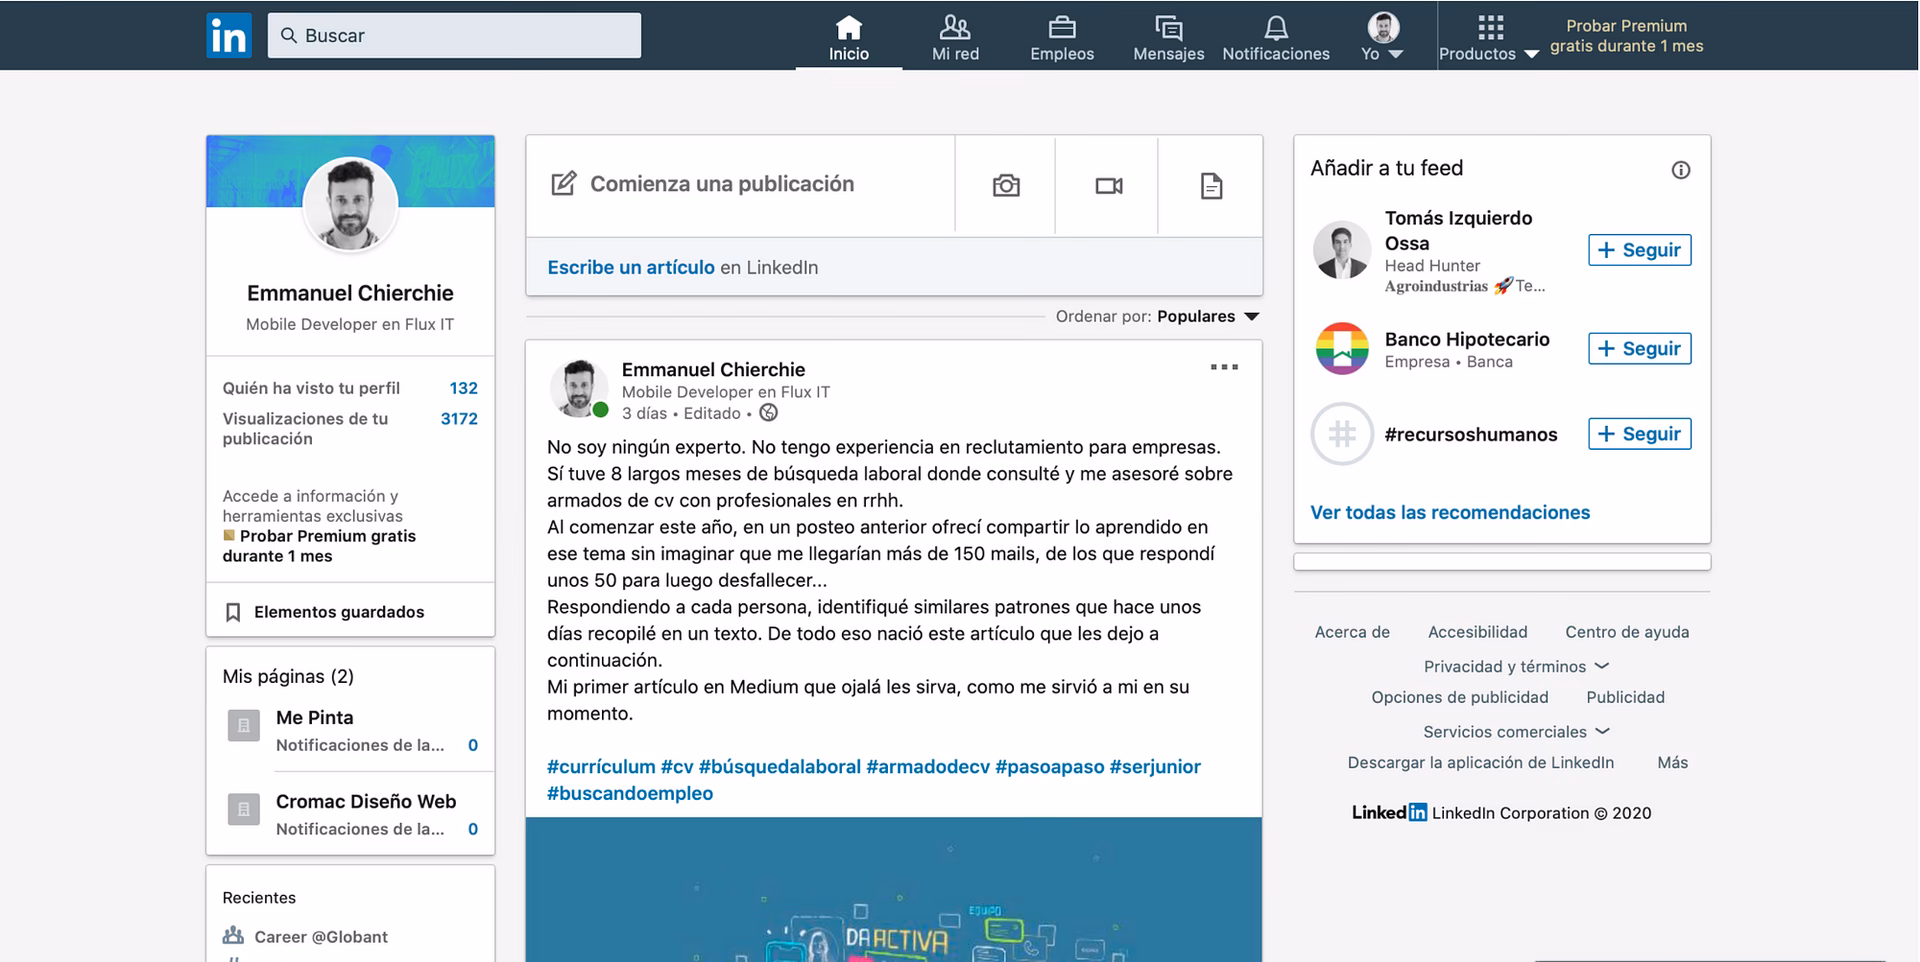1920x962 pixels.
Task: Open the three-dot menu on Emmanuel's post
Action: 1223,367
